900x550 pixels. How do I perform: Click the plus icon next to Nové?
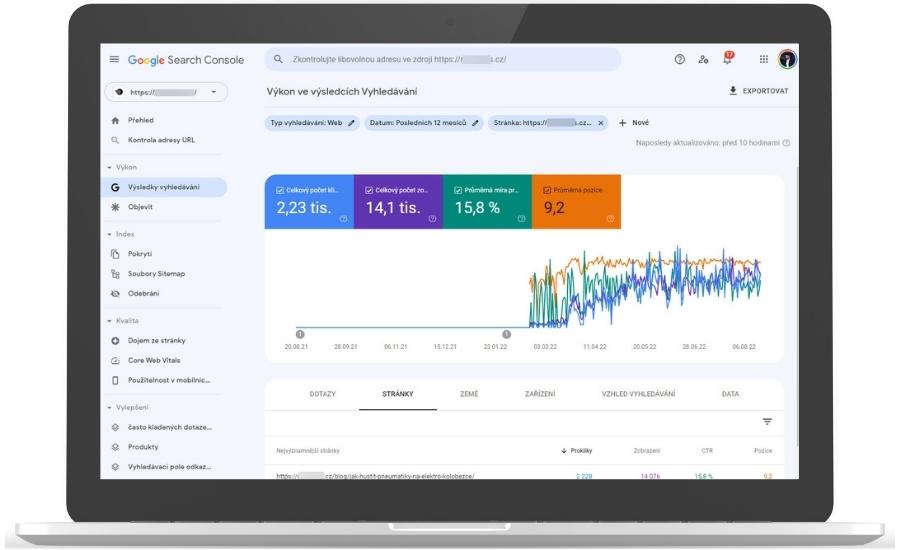tap(622, 123)
